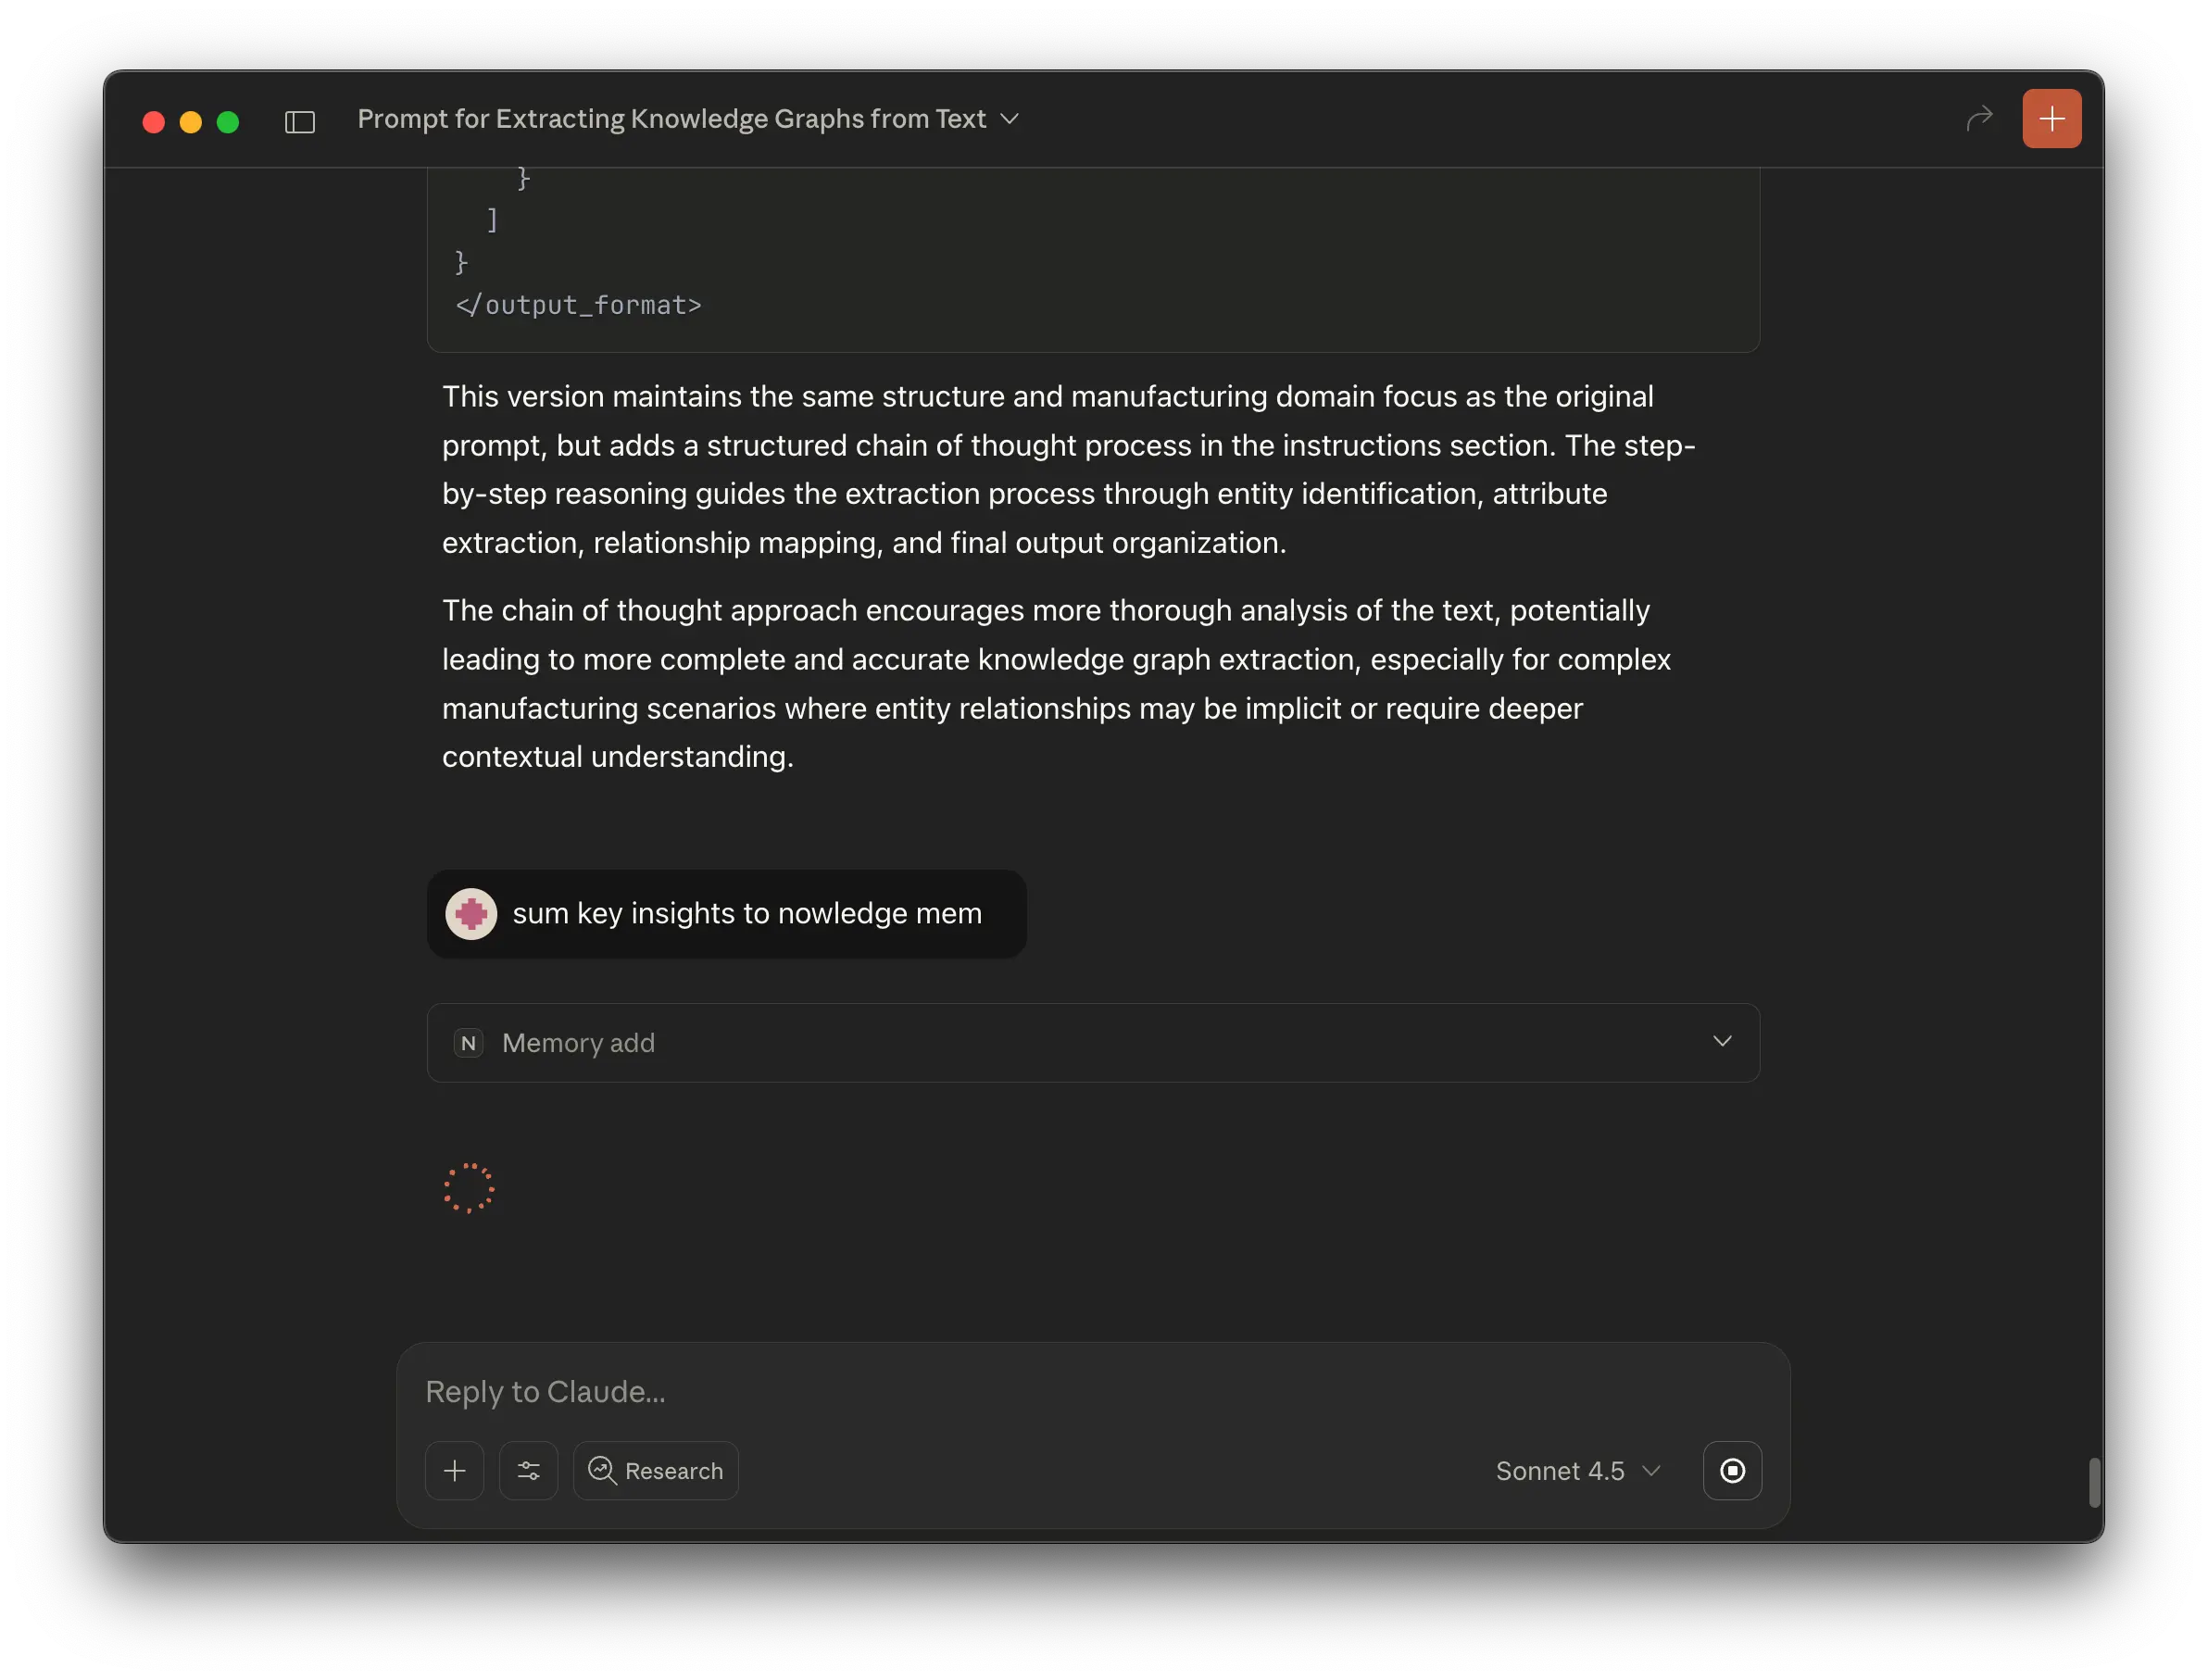Image resolution: width=2208 pixels, height=1680 pixels.
Task: Click the Research button
Action: tap(655, 1470)
